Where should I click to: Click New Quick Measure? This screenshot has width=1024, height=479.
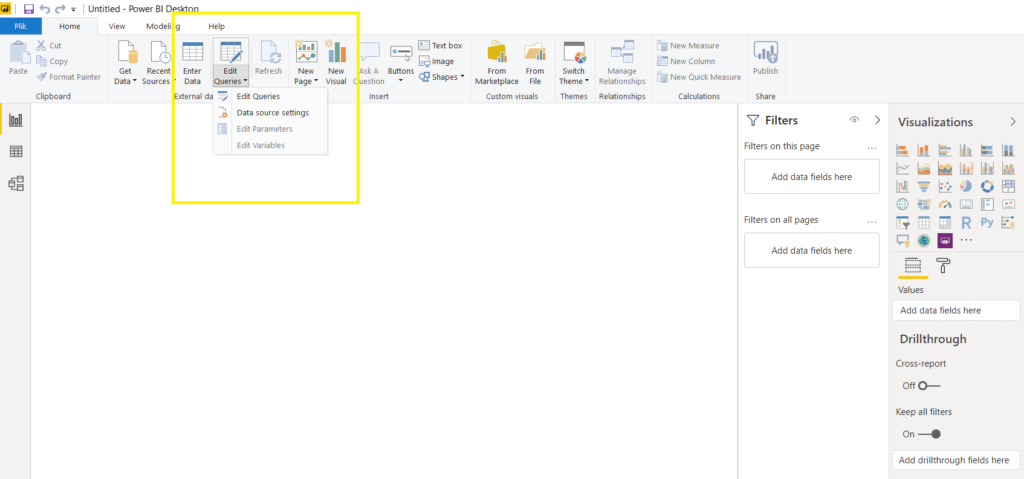coord(699,76)
